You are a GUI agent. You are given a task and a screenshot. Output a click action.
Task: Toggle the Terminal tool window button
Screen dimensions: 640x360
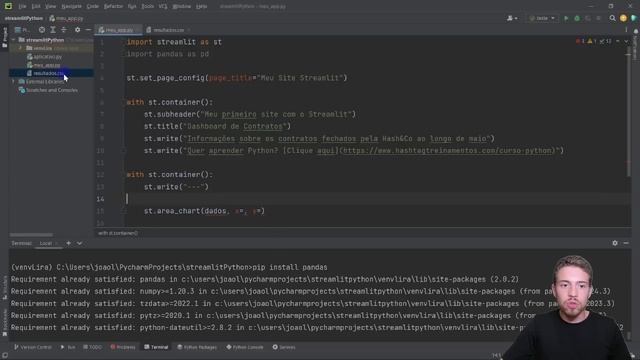156,347
